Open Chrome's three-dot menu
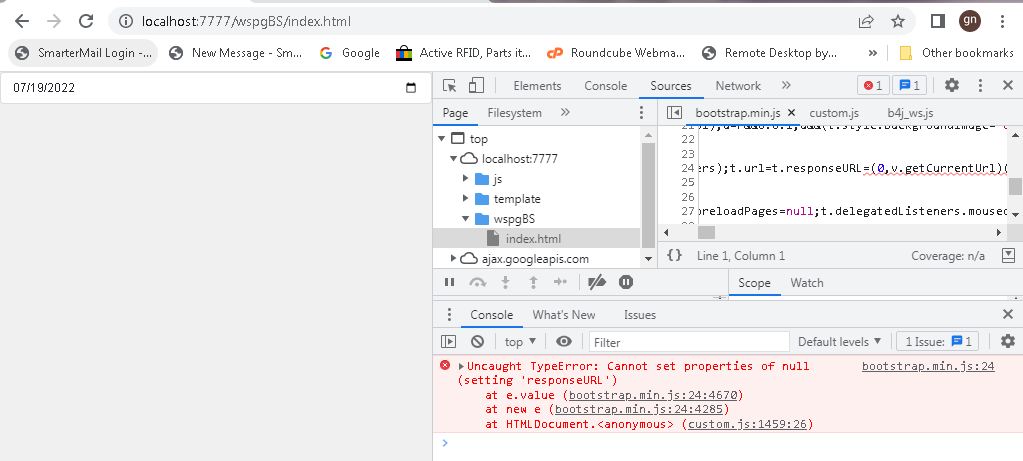 pyautogui.click(x=1002, y=22)
